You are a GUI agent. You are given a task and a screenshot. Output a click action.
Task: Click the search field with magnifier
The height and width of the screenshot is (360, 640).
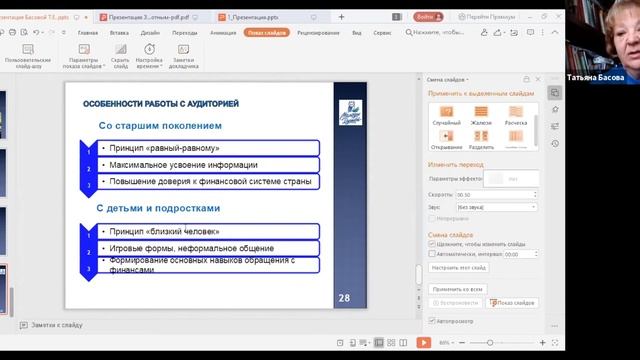[435, 32]
